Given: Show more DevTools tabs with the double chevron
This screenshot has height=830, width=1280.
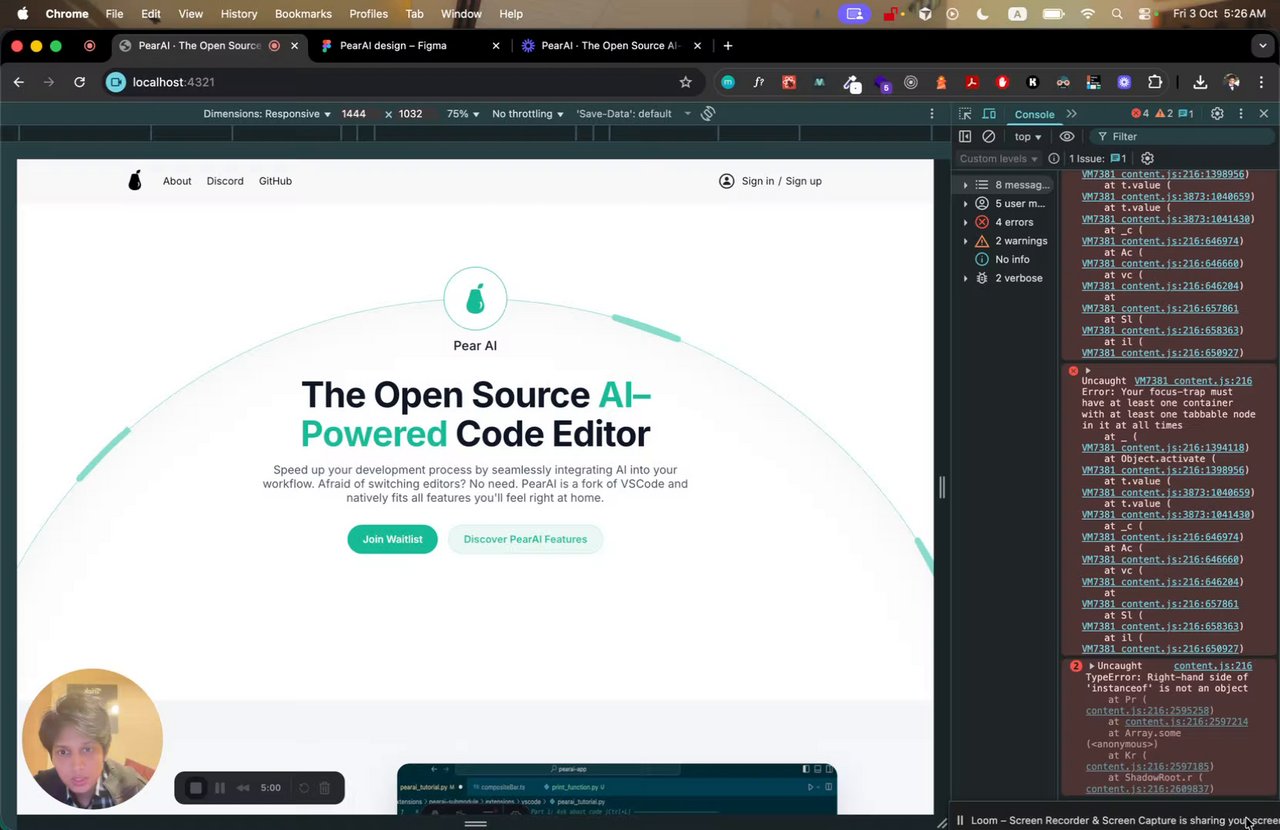Looking at the screenshot, I should point(1071,114).
